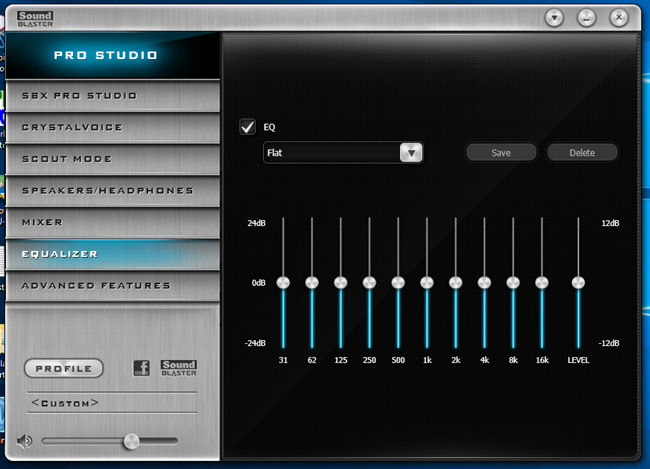Select the Mixer section

(110, 222)
